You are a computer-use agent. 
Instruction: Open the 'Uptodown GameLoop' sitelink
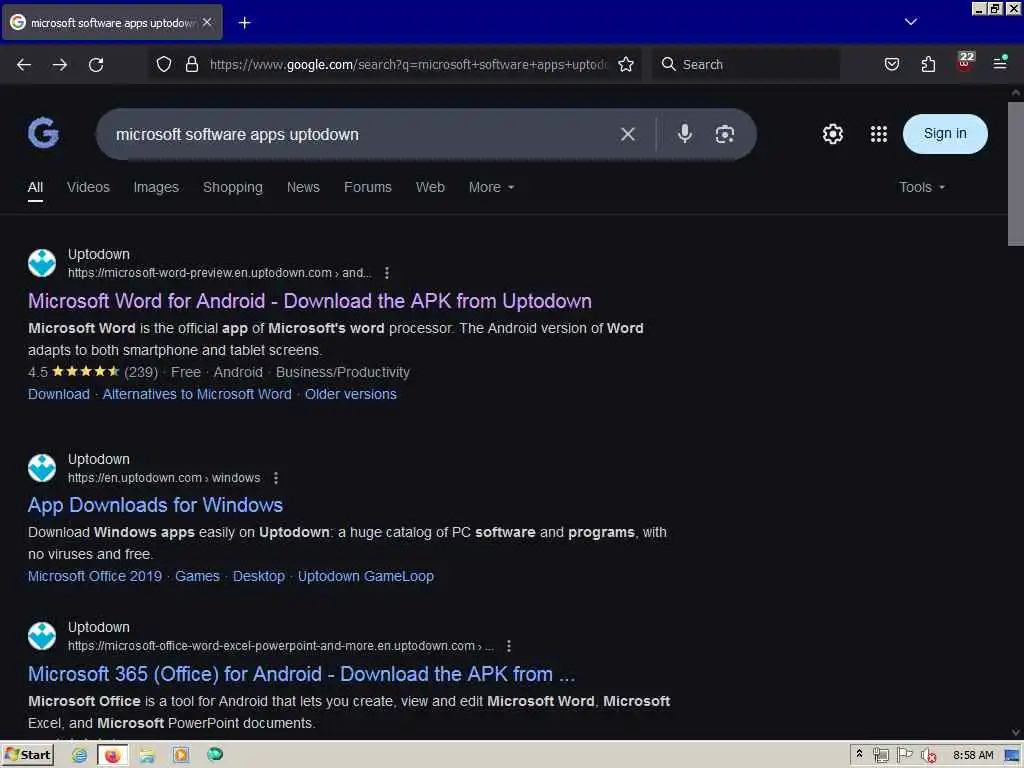click(366, 577)
